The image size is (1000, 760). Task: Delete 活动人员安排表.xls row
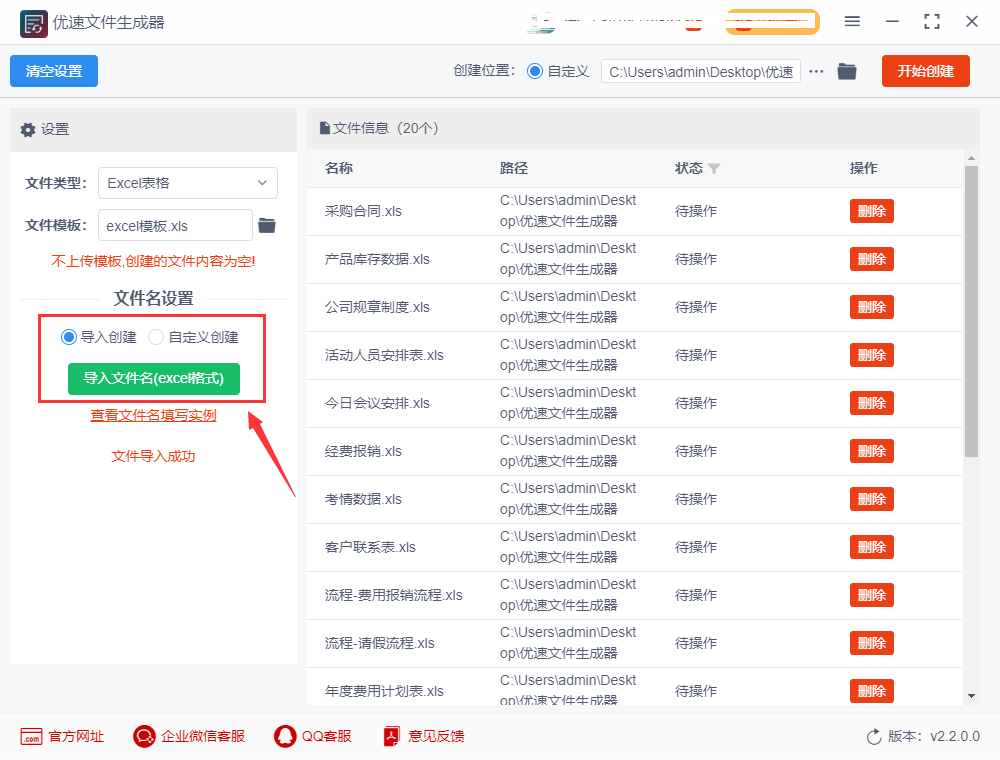[871, 355]
